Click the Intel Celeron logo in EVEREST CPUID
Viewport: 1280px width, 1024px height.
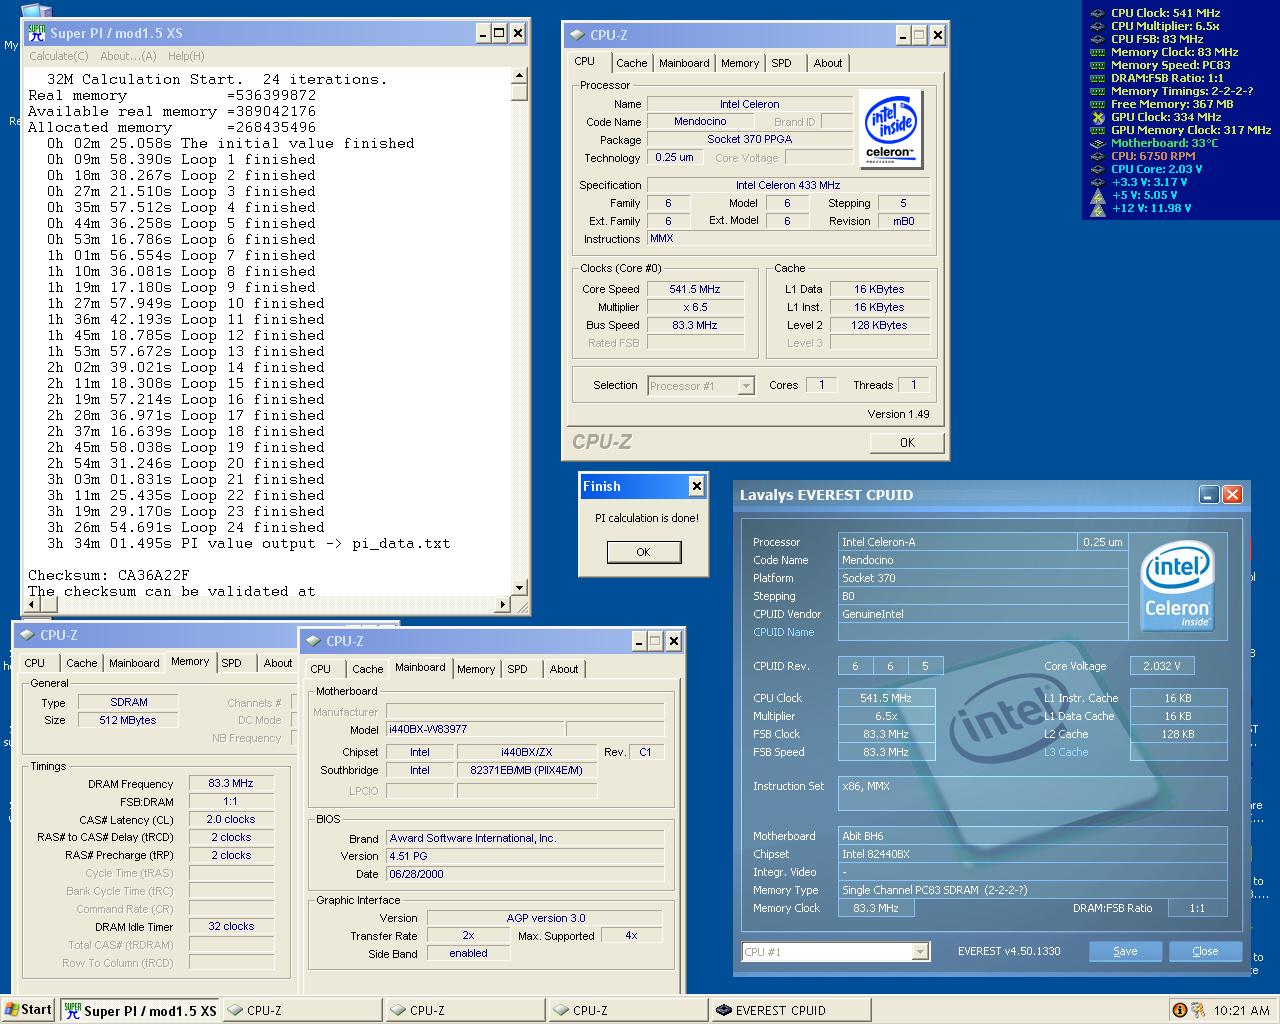[1177, 585]
